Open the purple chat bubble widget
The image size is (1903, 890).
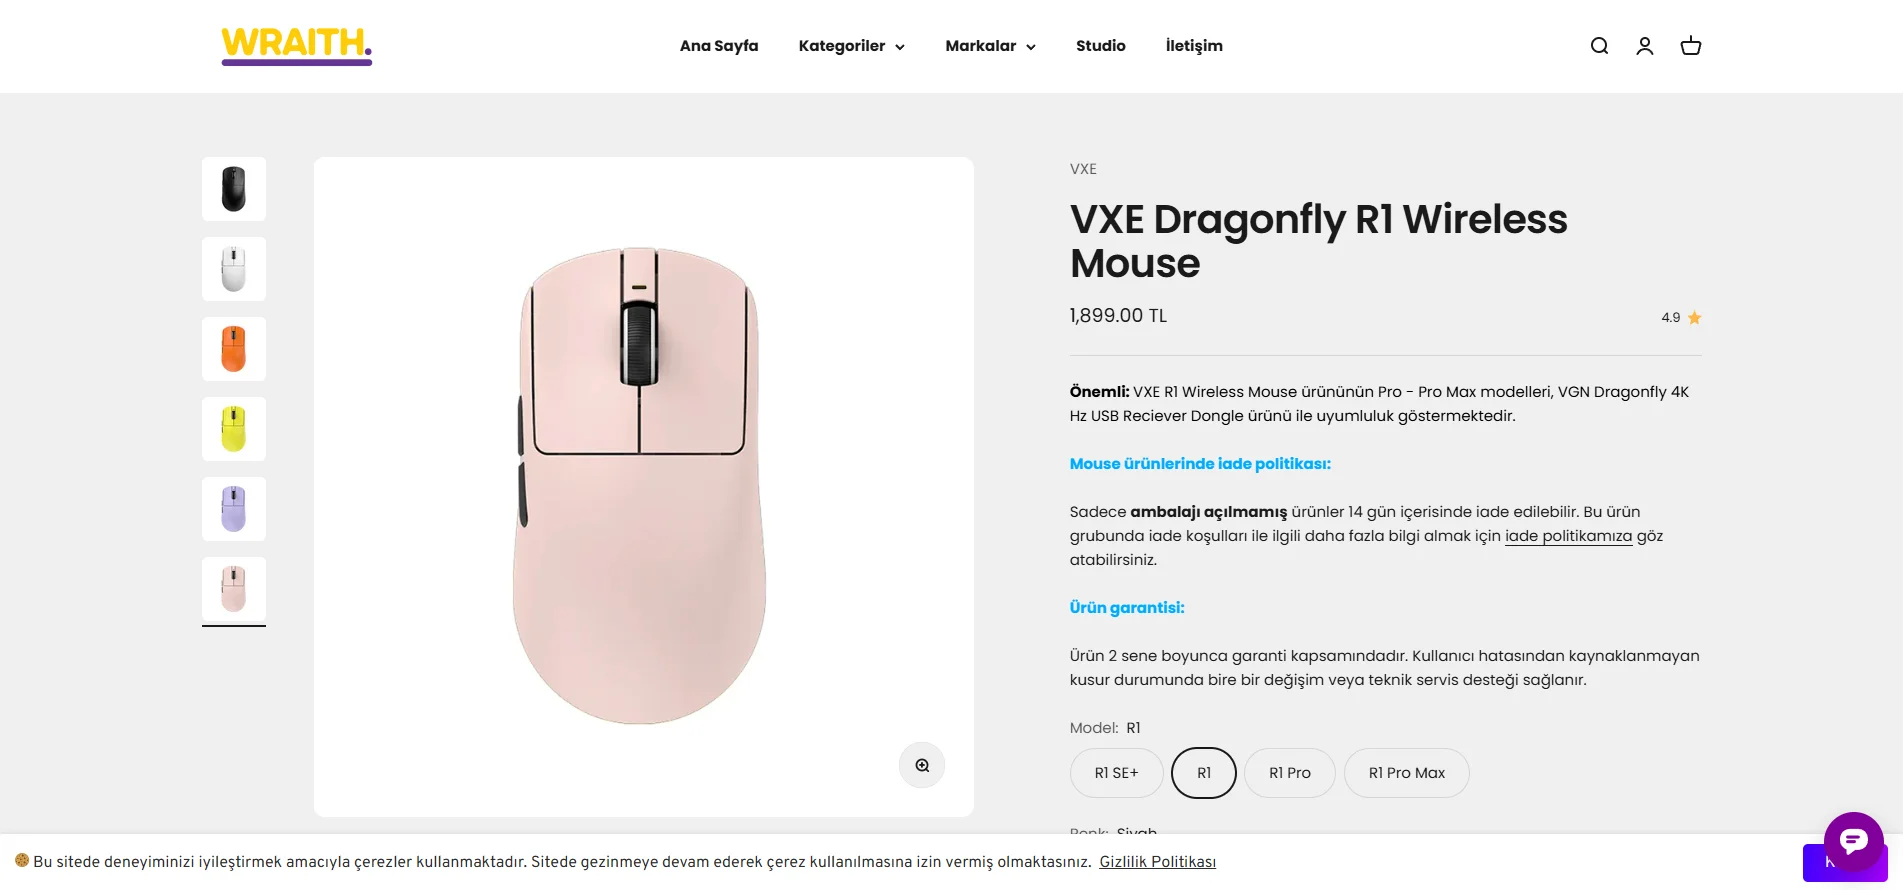(x=1853, y=841)
